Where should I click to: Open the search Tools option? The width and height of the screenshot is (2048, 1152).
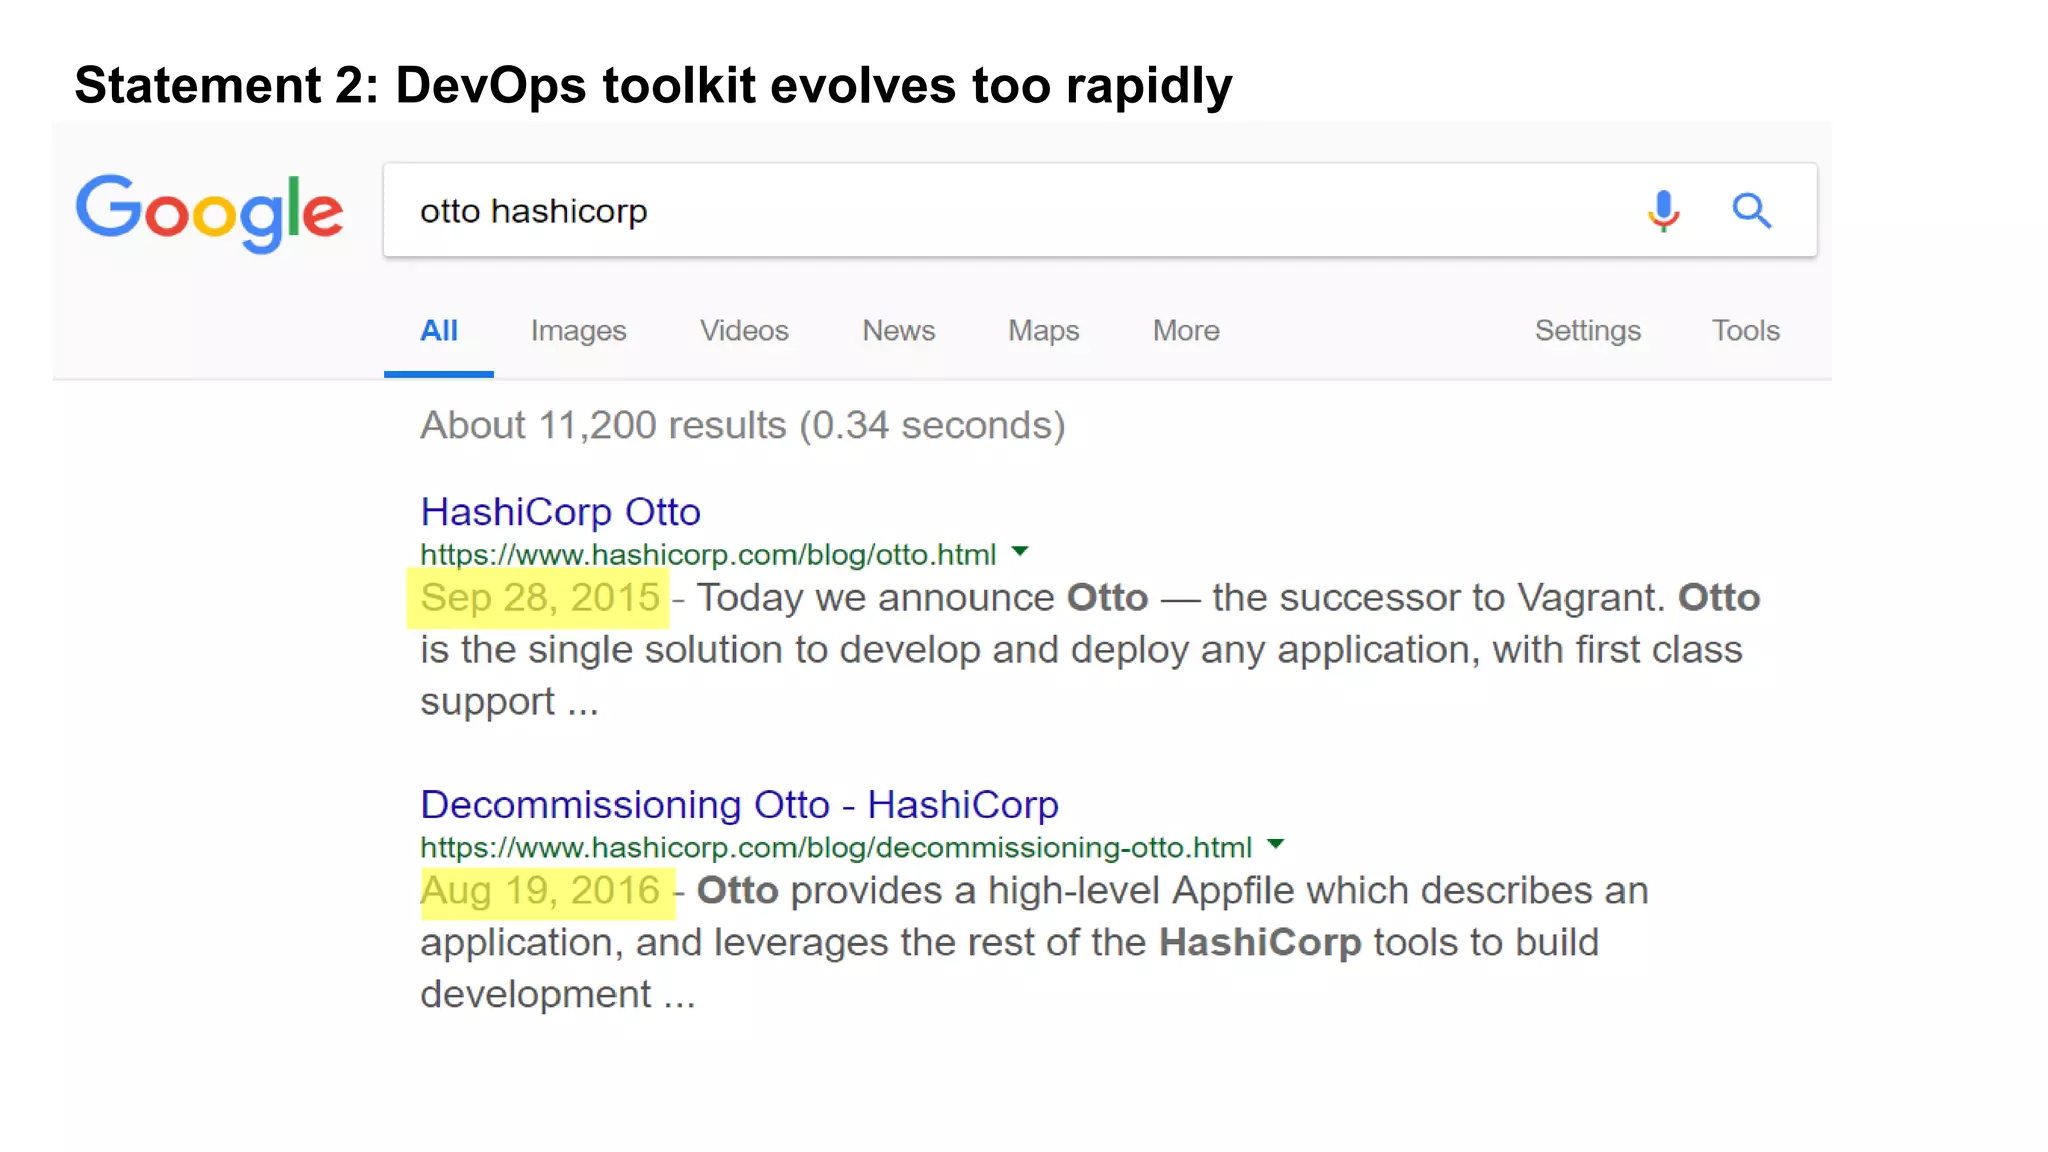click(1746, 331)
